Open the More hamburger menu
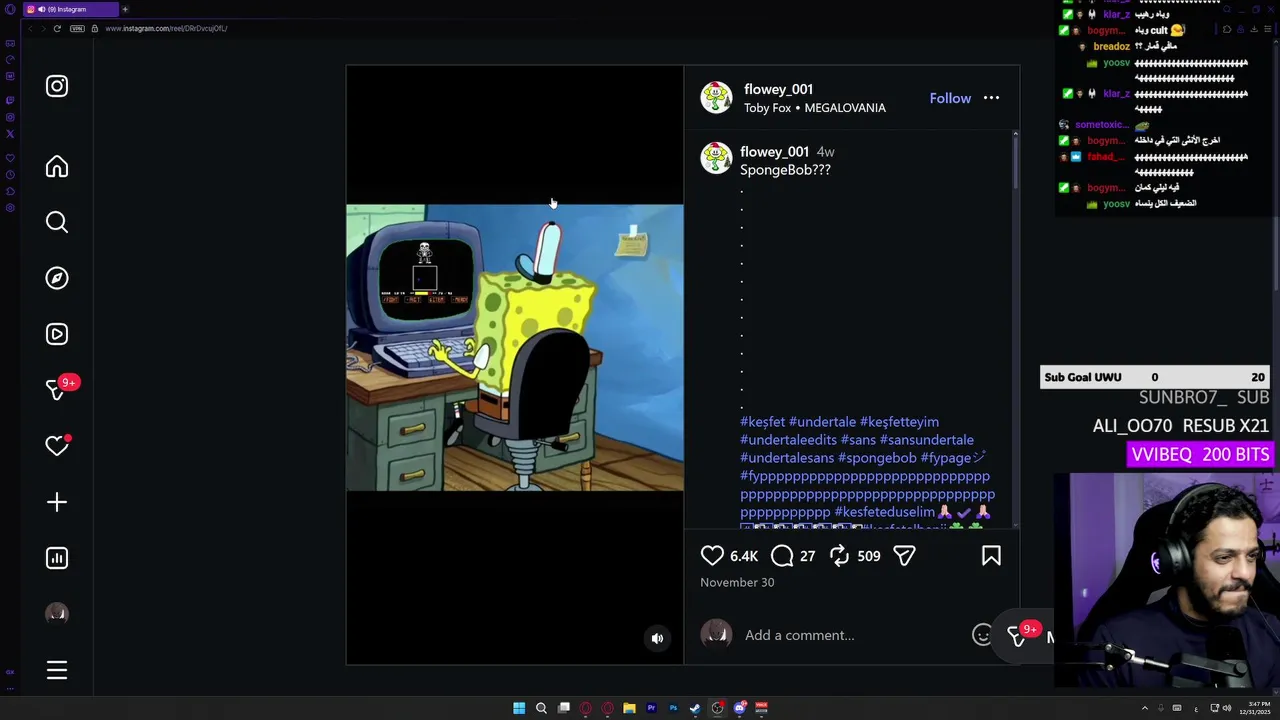This screenshot has width=1280, height=720. click(x=57, y=670)
